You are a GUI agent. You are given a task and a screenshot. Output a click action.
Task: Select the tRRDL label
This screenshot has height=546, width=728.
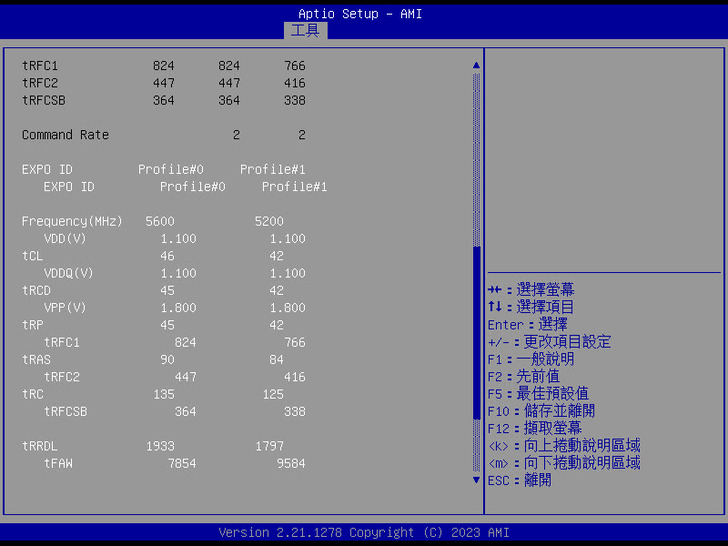[40, 446]
